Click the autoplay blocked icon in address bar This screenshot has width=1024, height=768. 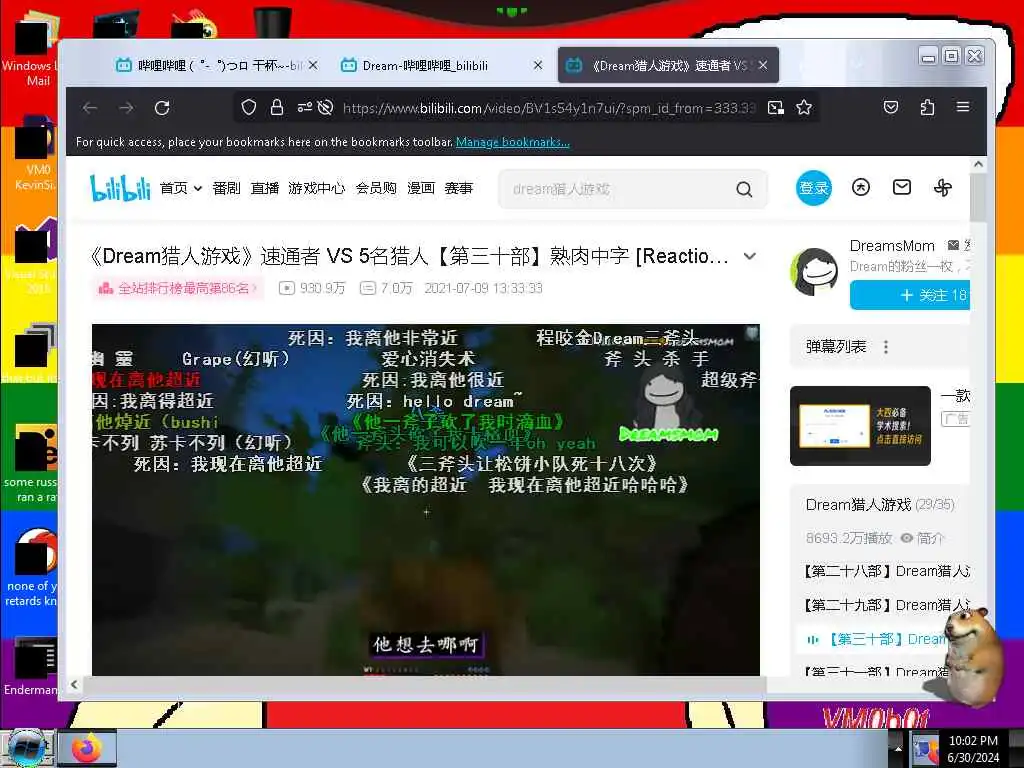[x=325, y=108]
